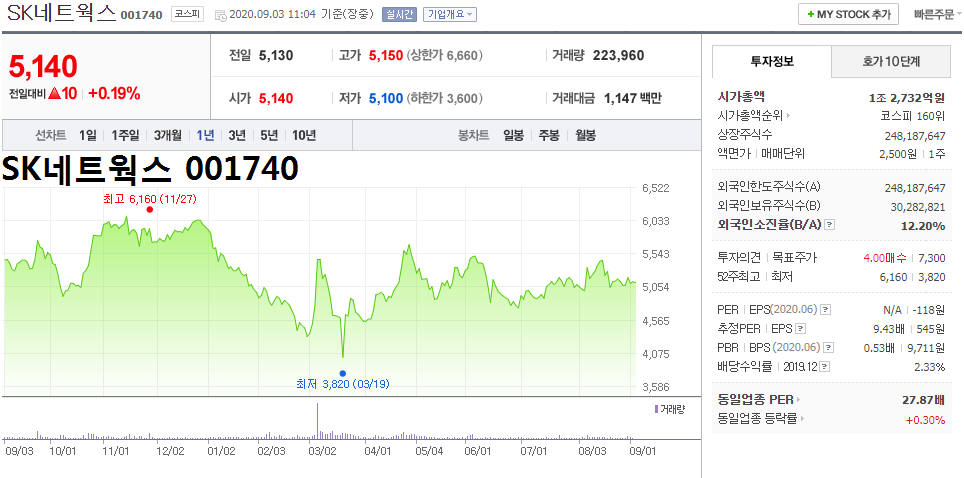The image size is (964, 478).
Task: Open help icon next to 배당수익률 2019.12
Action: click(824, 367)
